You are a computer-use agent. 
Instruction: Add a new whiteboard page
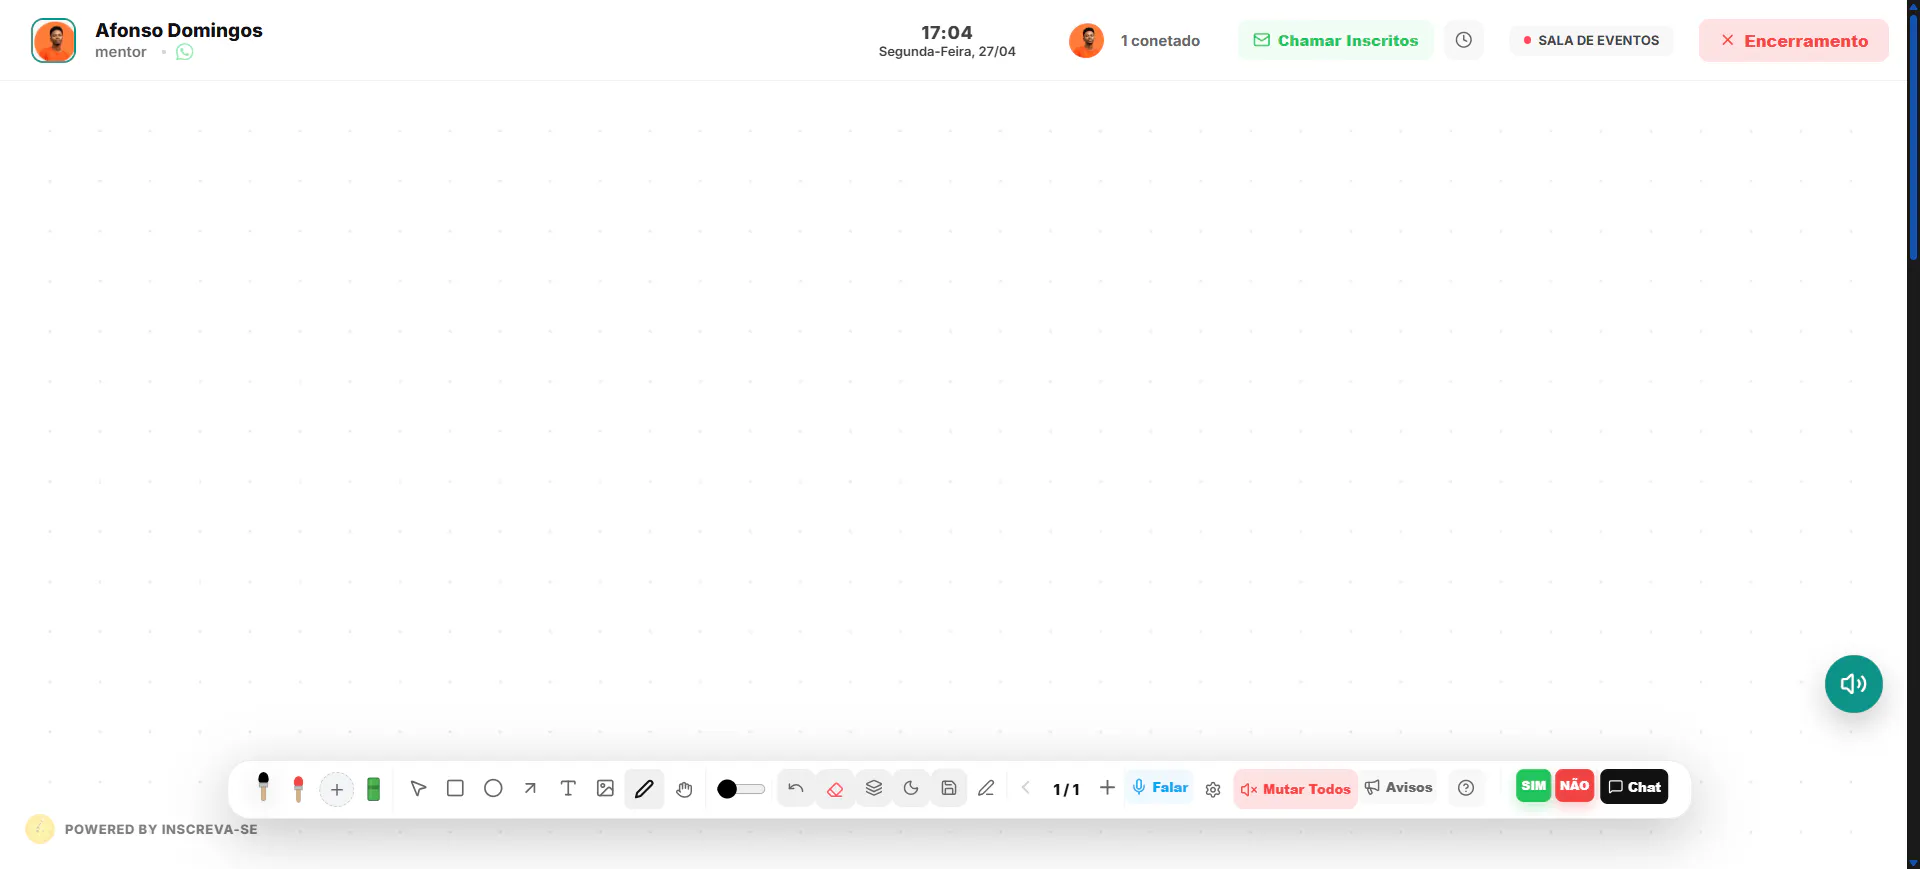(x=1107, y=788)
